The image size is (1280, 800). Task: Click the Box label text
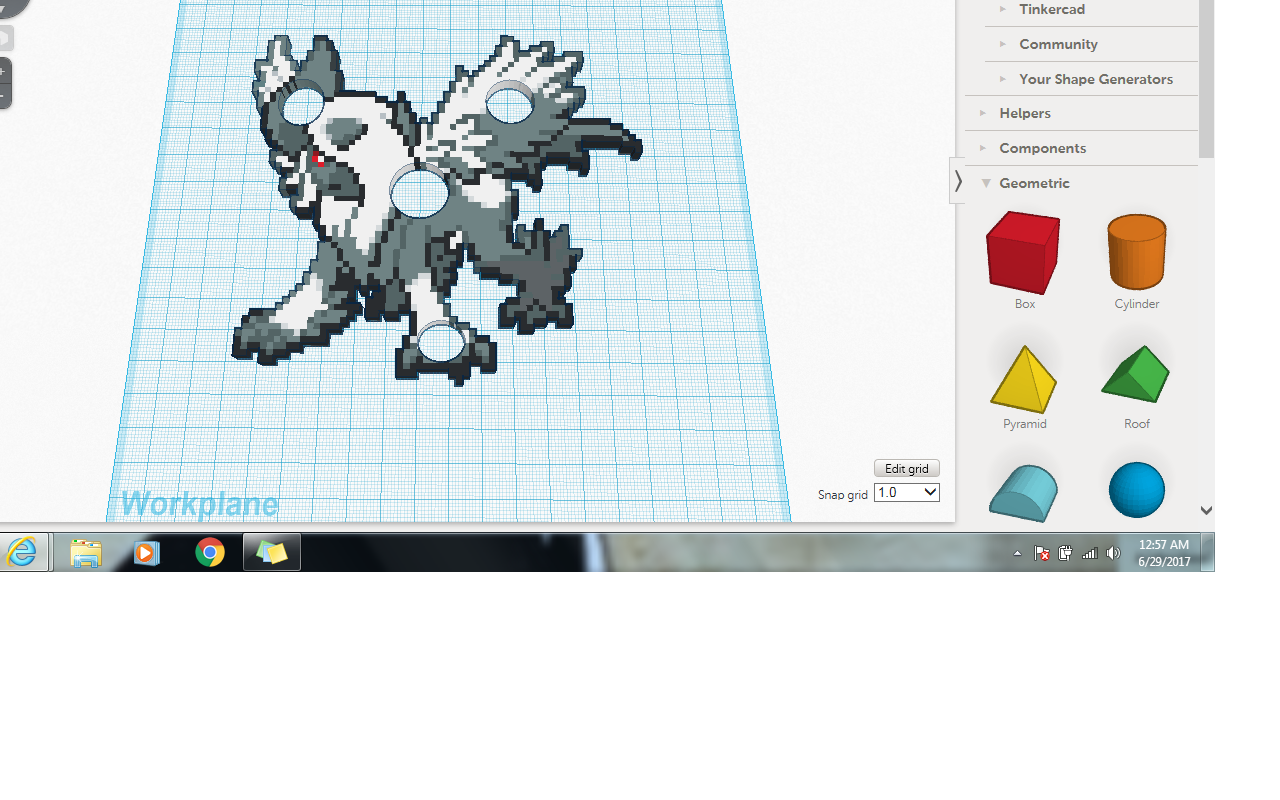pos(1025,304)
